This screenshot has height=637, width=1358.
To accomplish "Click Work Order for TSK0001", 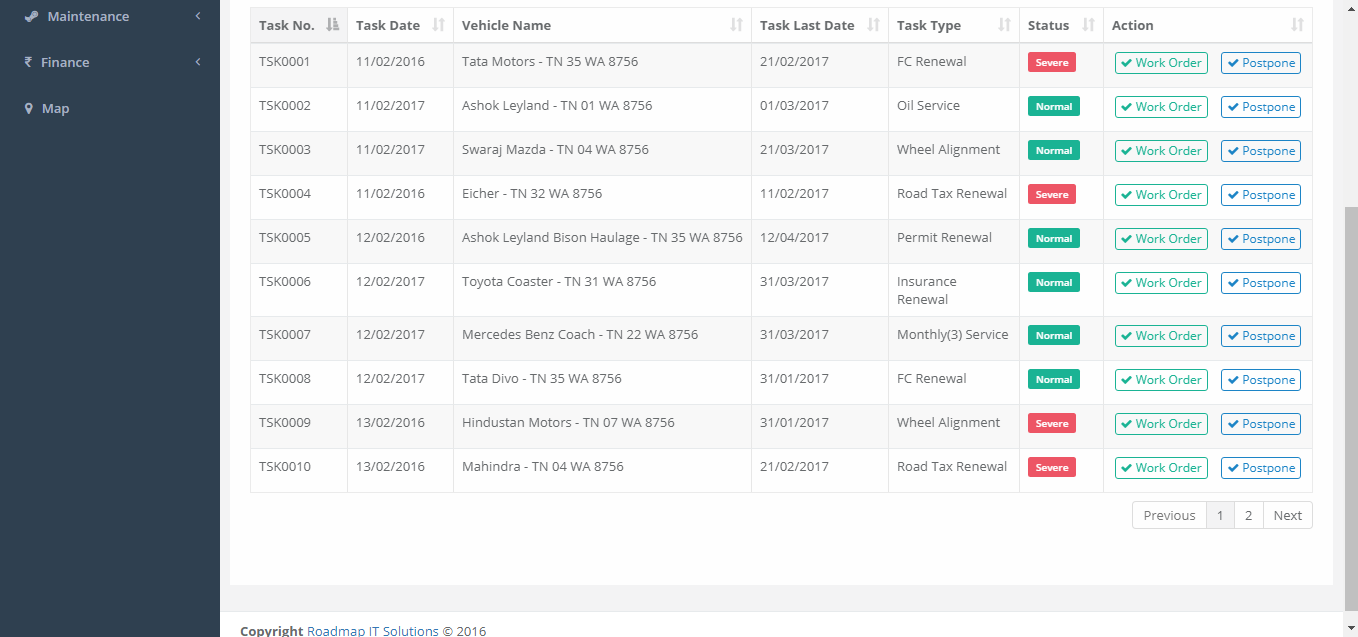I will click(1161, 63).
